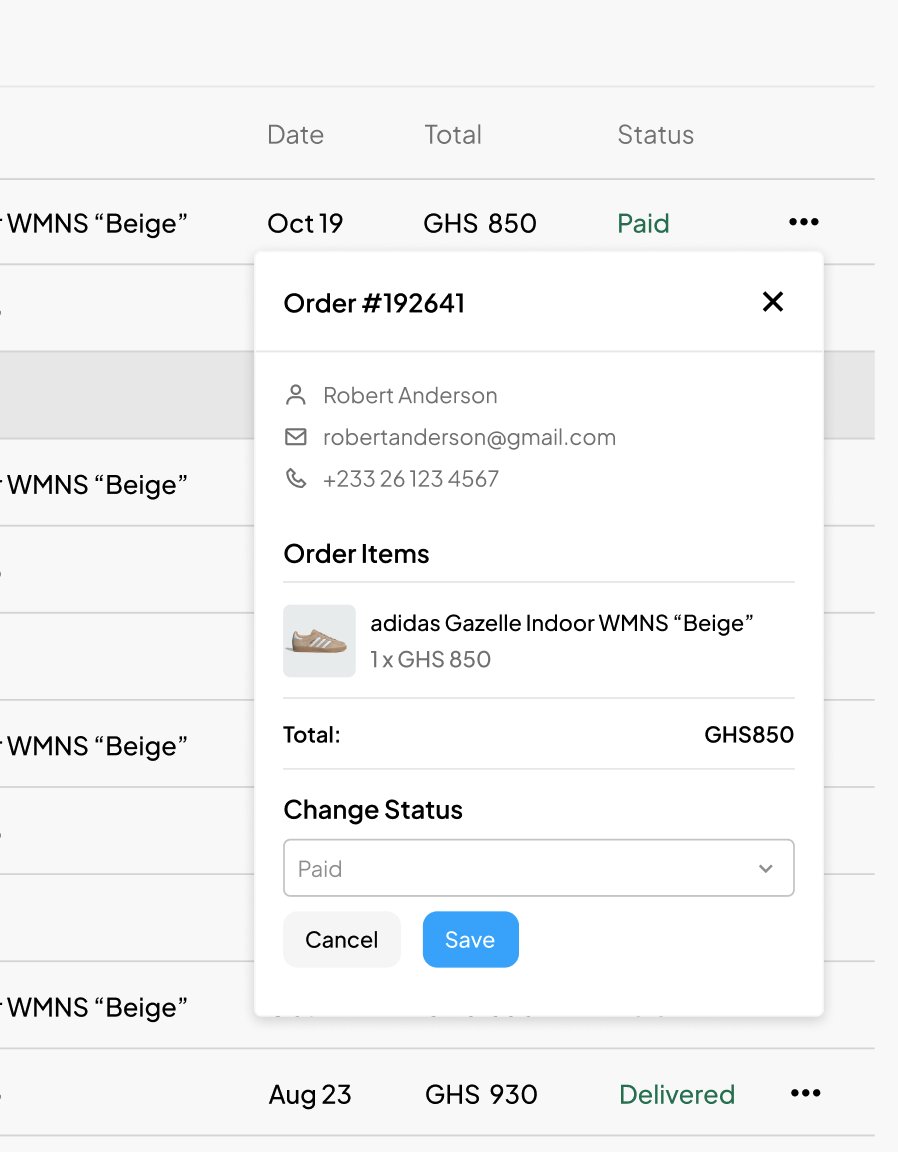Cancel the order status change
Screen dimensions: 898x1152
[x=342, y=940]
